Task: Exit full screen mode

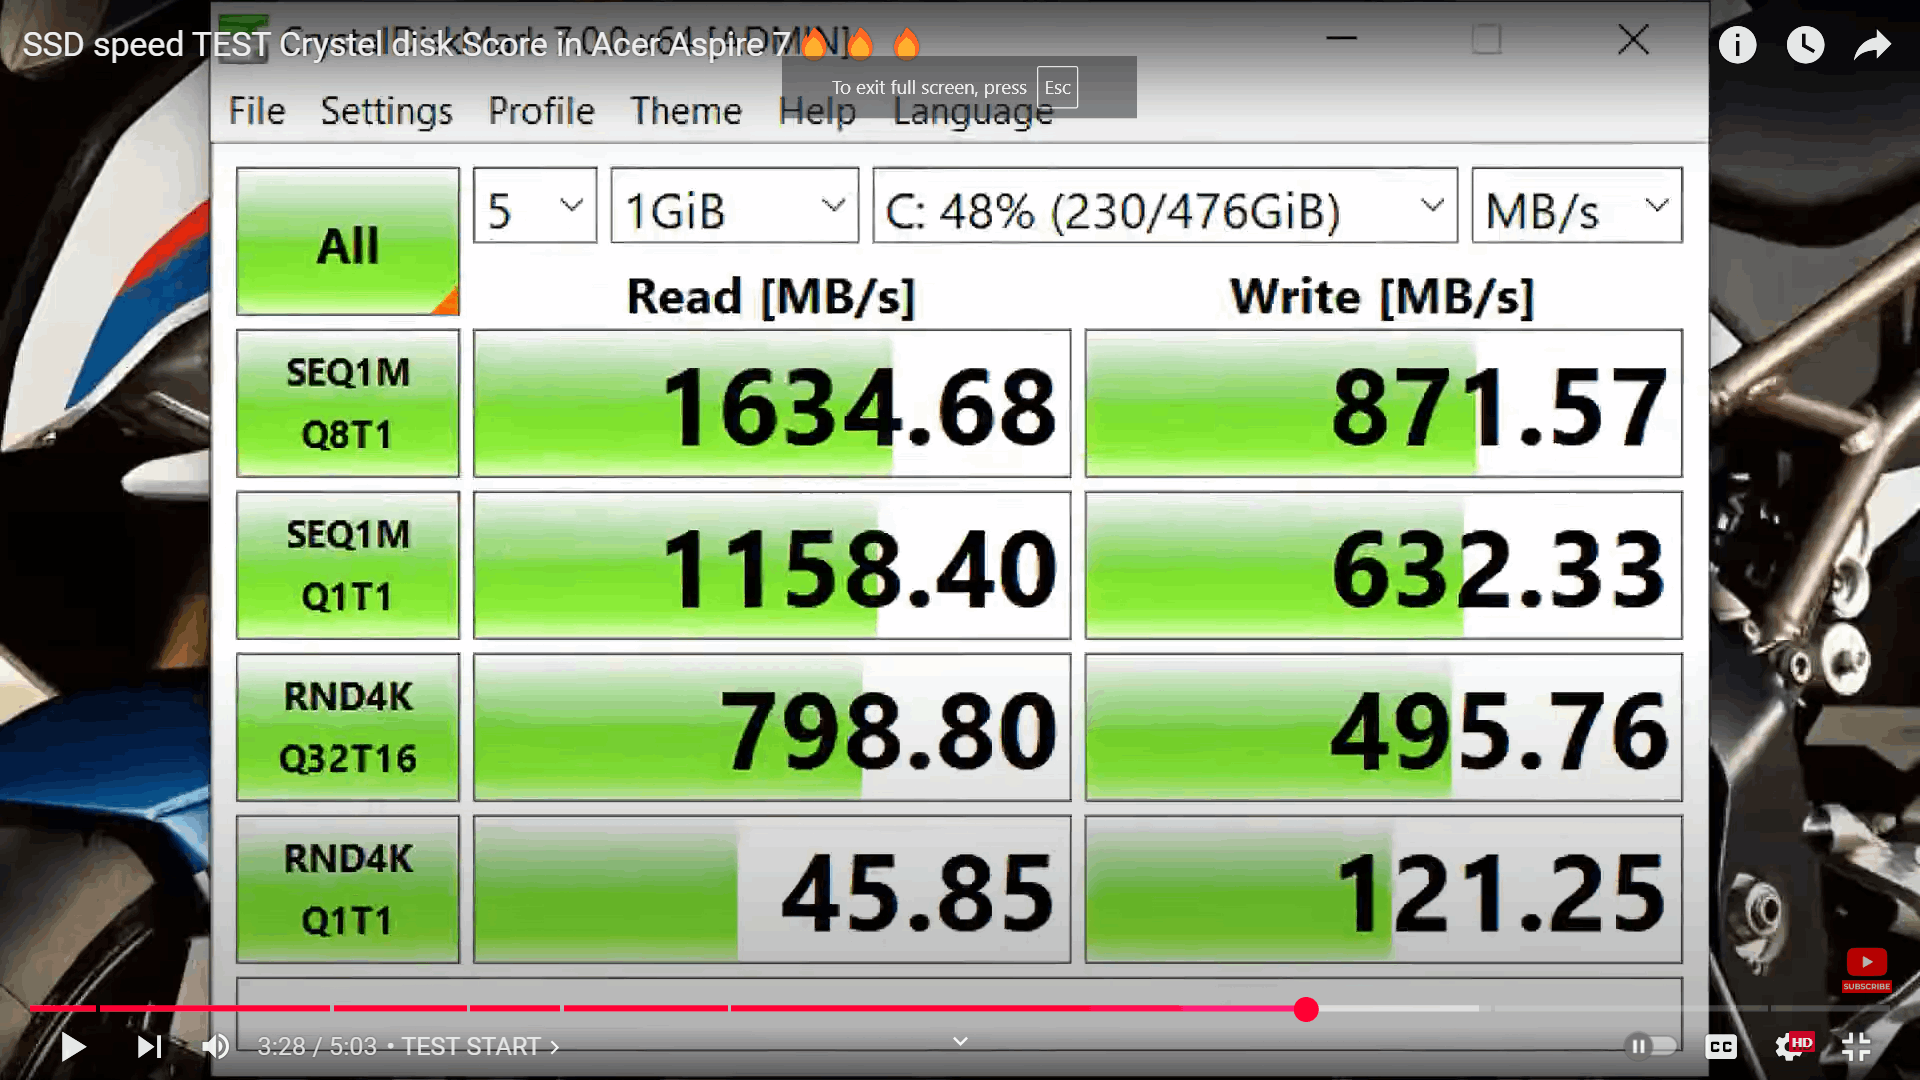Action: (x=1856, y=1046)
